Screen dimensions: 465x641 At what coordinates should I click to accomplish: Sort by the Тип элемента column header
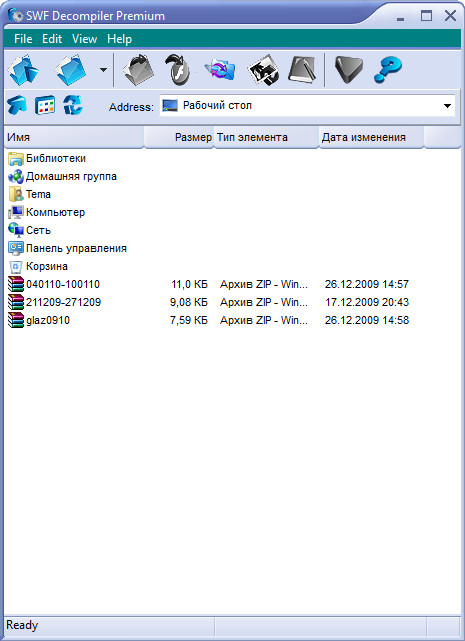tap(266, 137)
